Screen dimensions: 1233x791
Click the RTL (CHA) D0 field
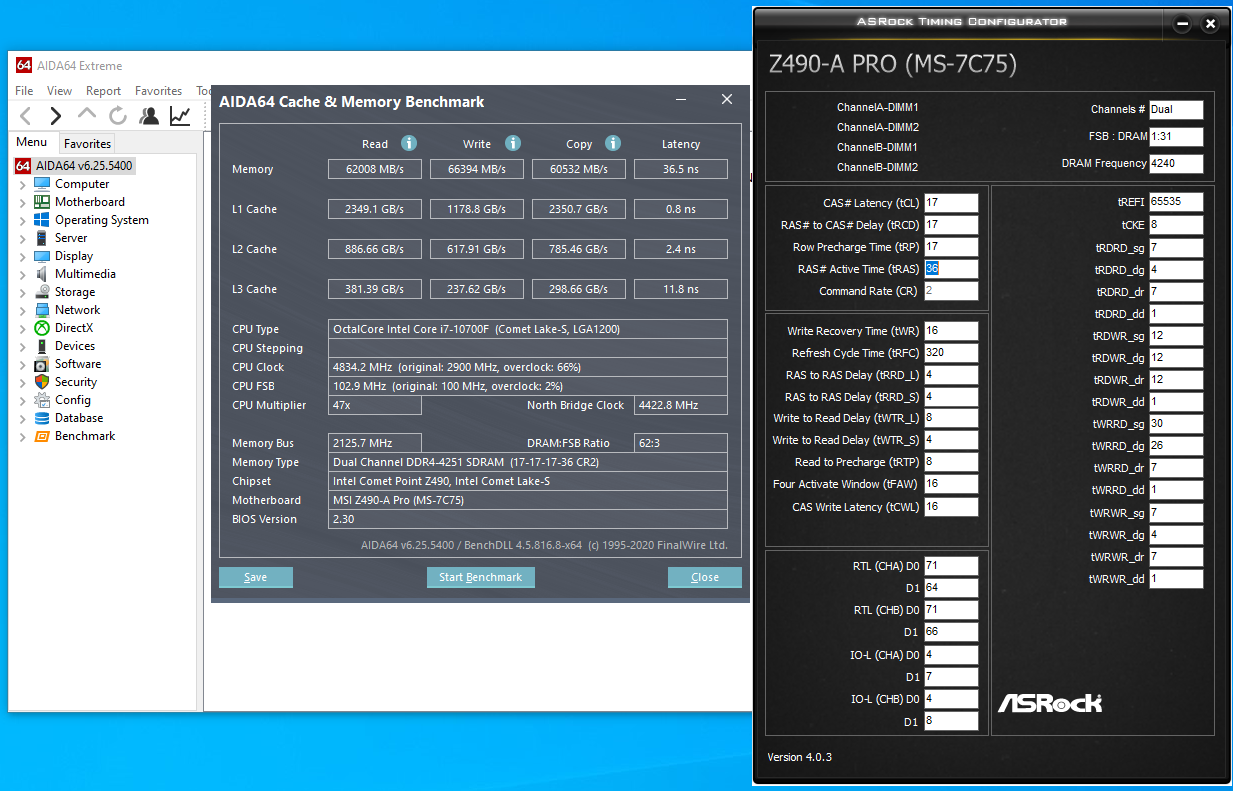point(951,566)
